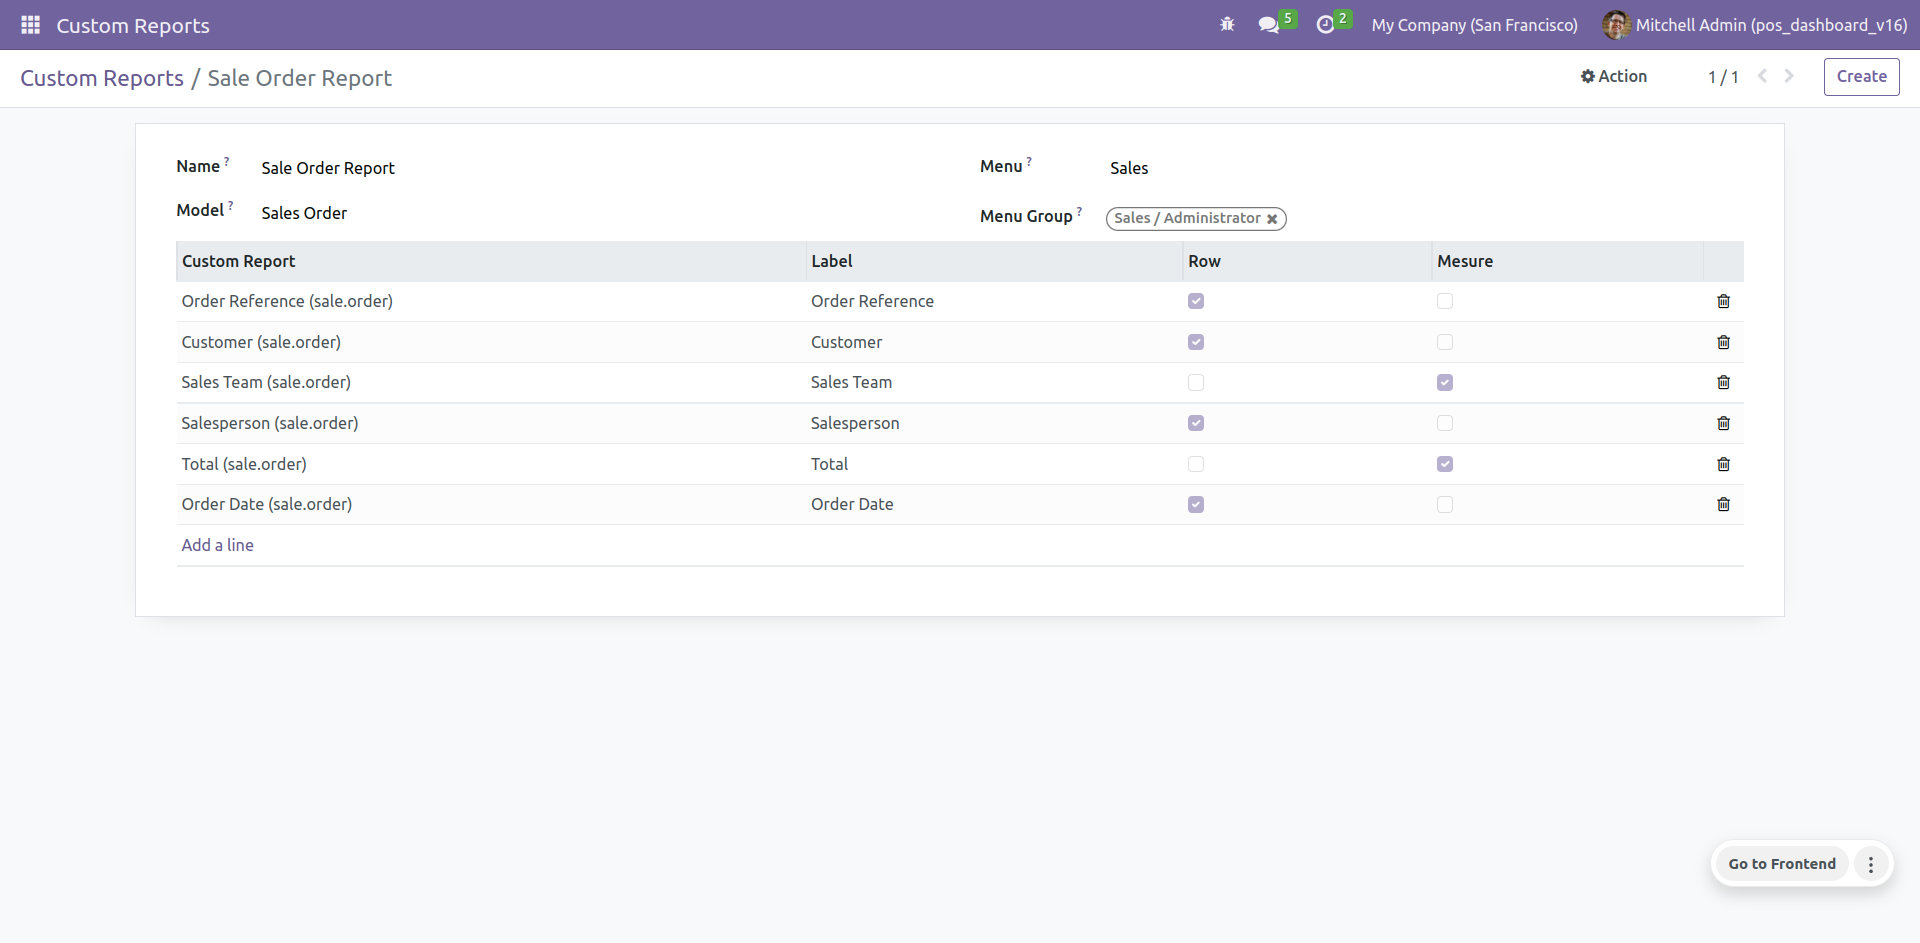
Task: Click the Create button
Action: pos(1861,76)
